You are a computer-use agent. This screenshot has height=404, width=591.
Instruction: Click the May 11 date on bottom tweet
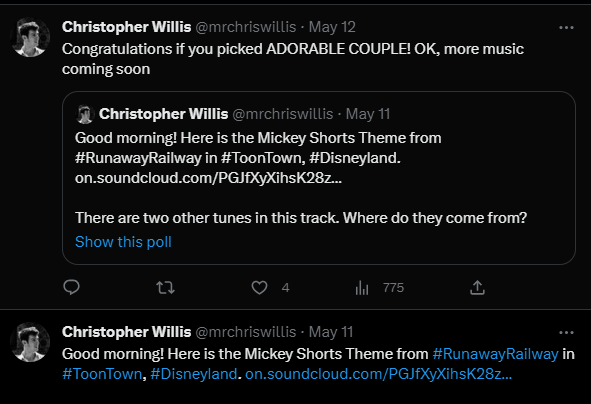[331, 332]
